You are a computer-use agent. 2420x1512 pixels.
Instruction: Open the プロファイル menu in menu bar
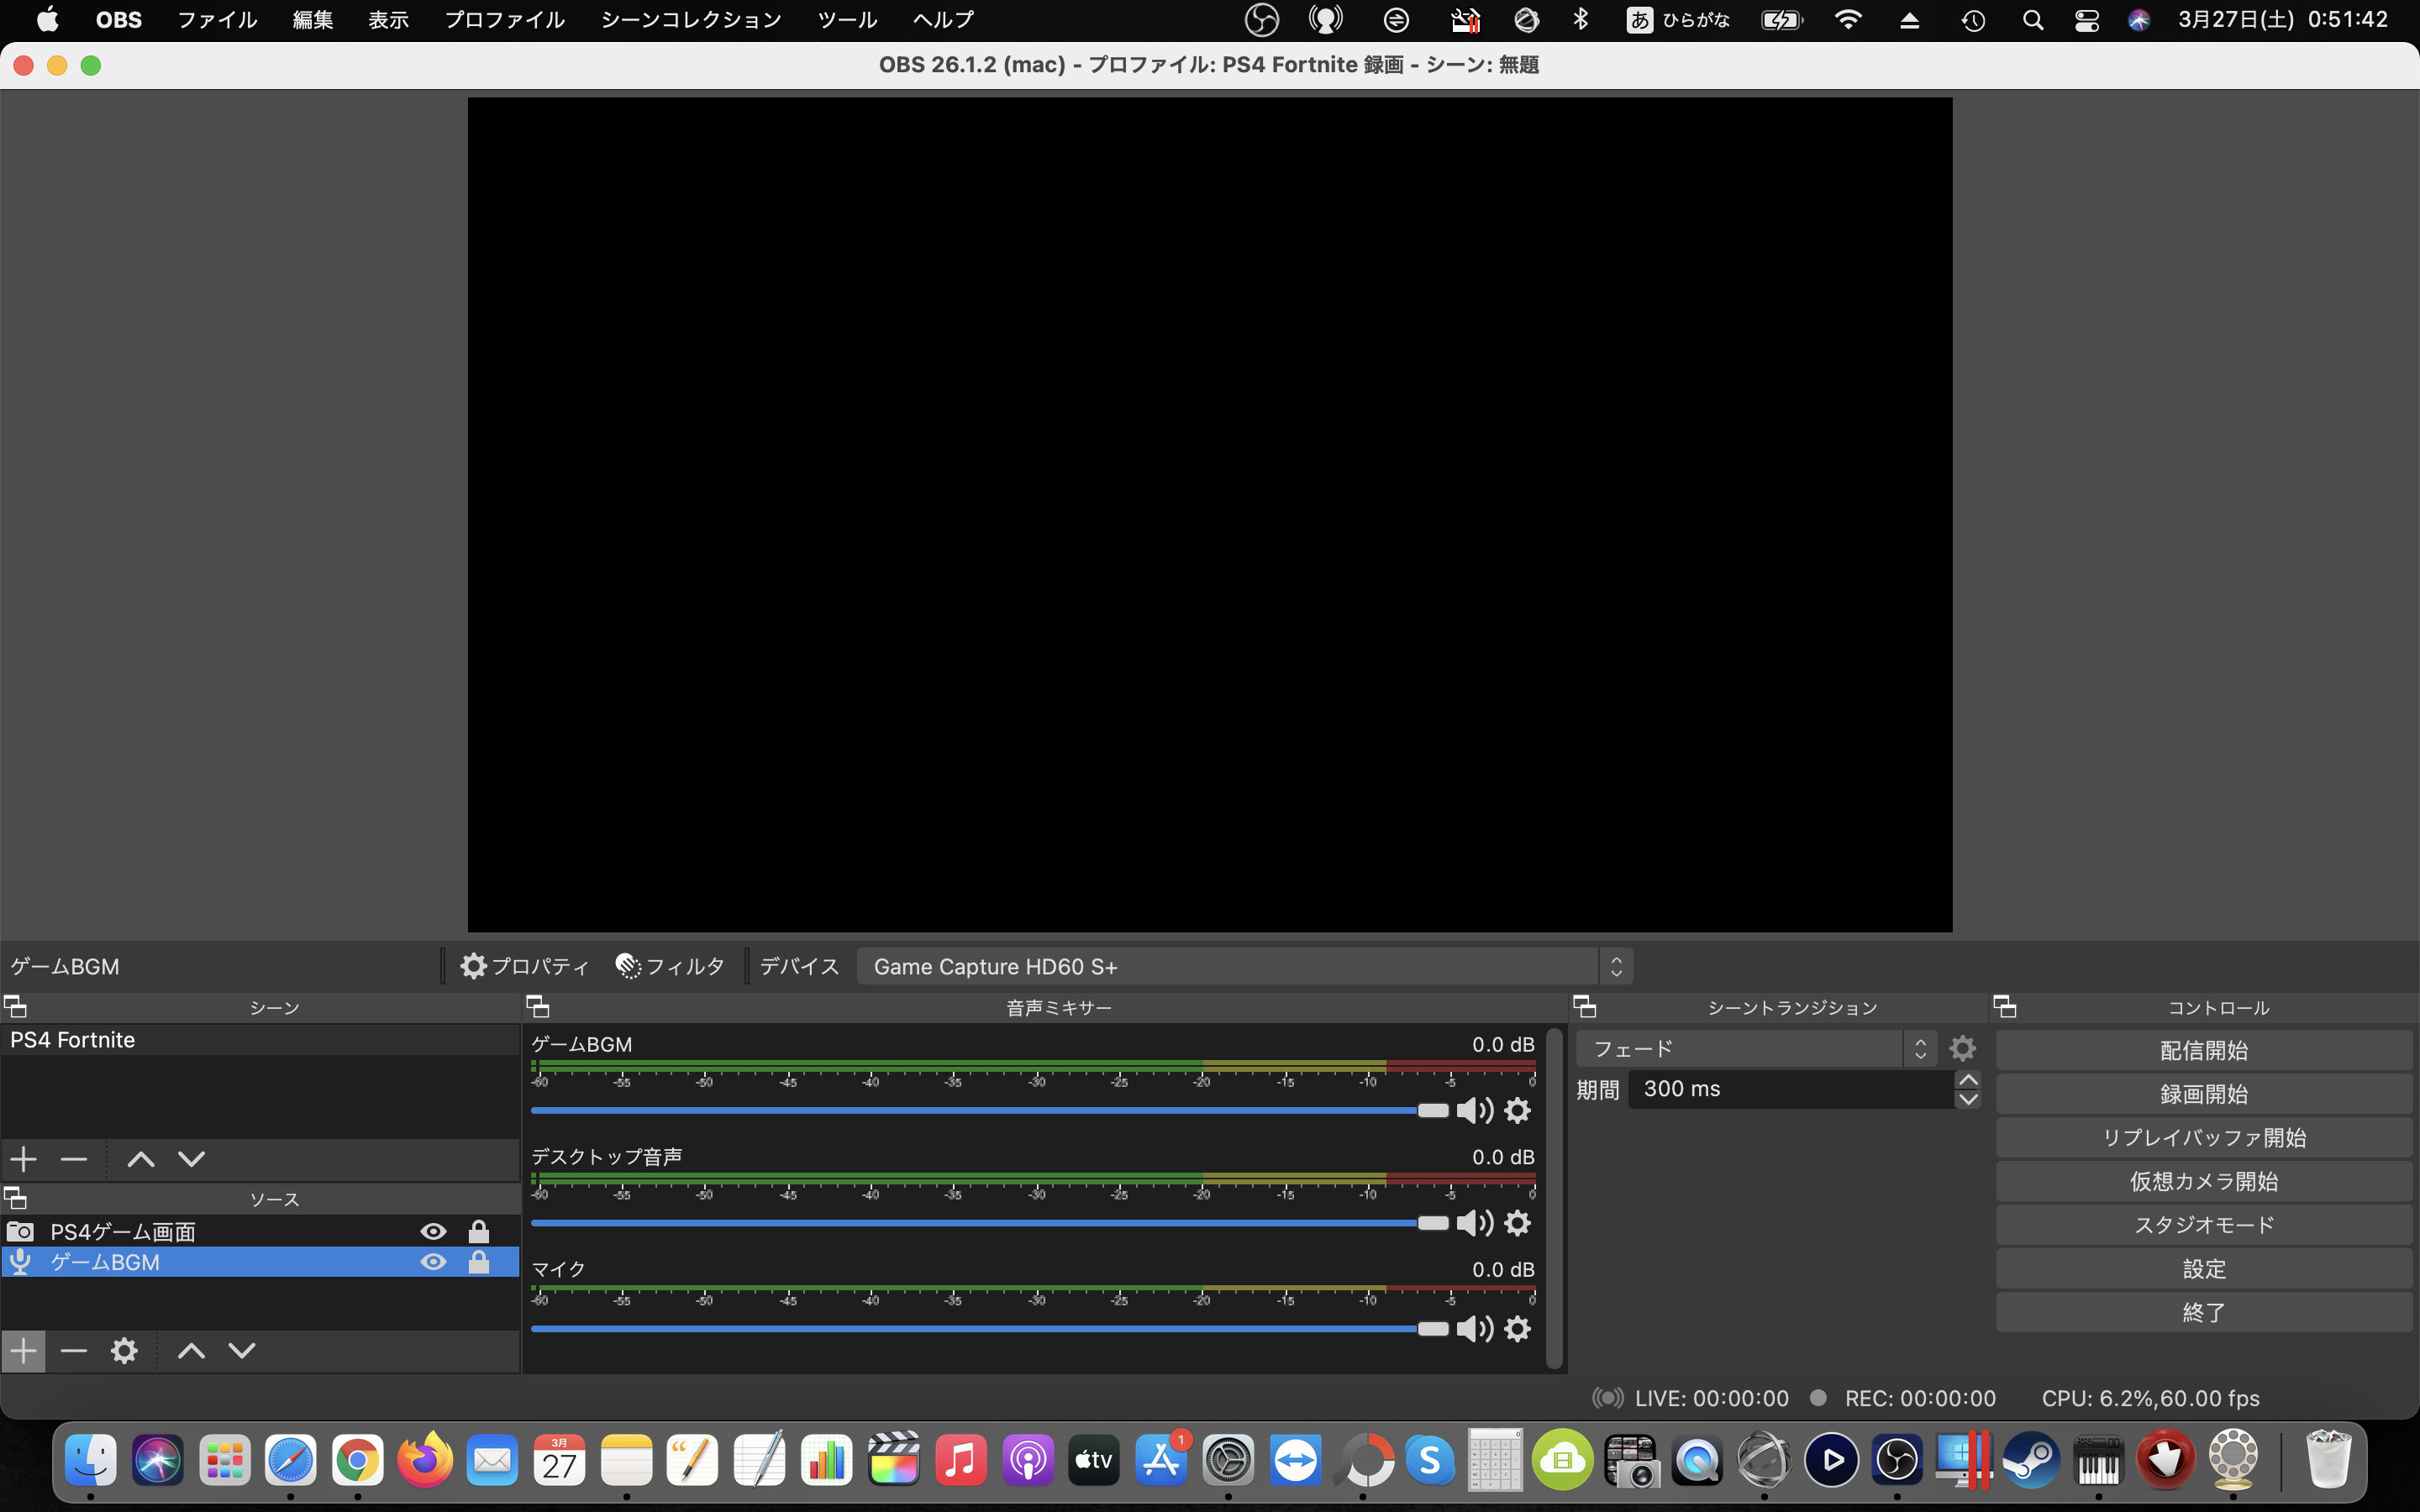(x=504, y=20)
